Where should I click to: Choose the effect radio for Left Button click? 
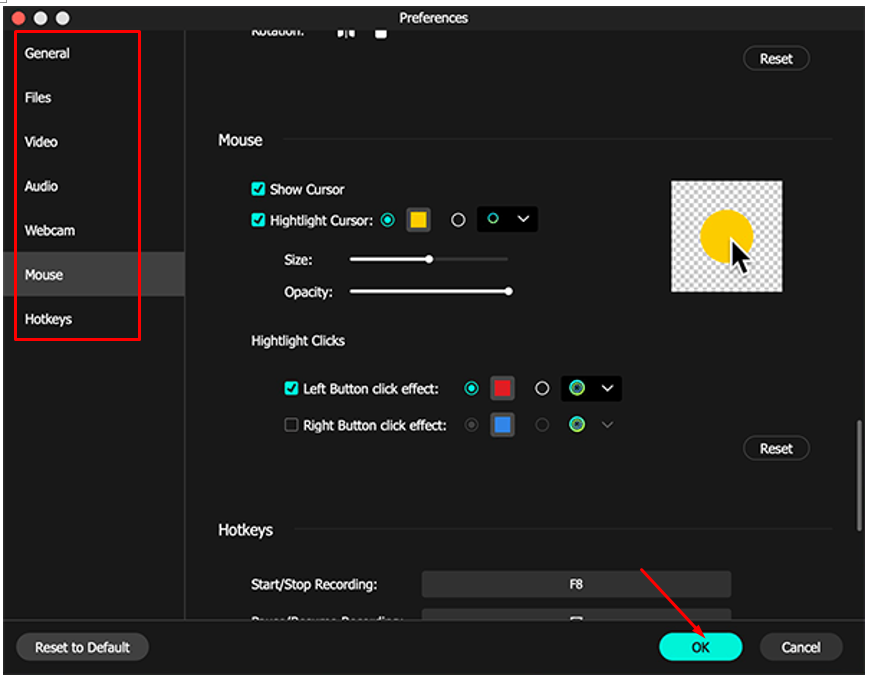point(471,388)
